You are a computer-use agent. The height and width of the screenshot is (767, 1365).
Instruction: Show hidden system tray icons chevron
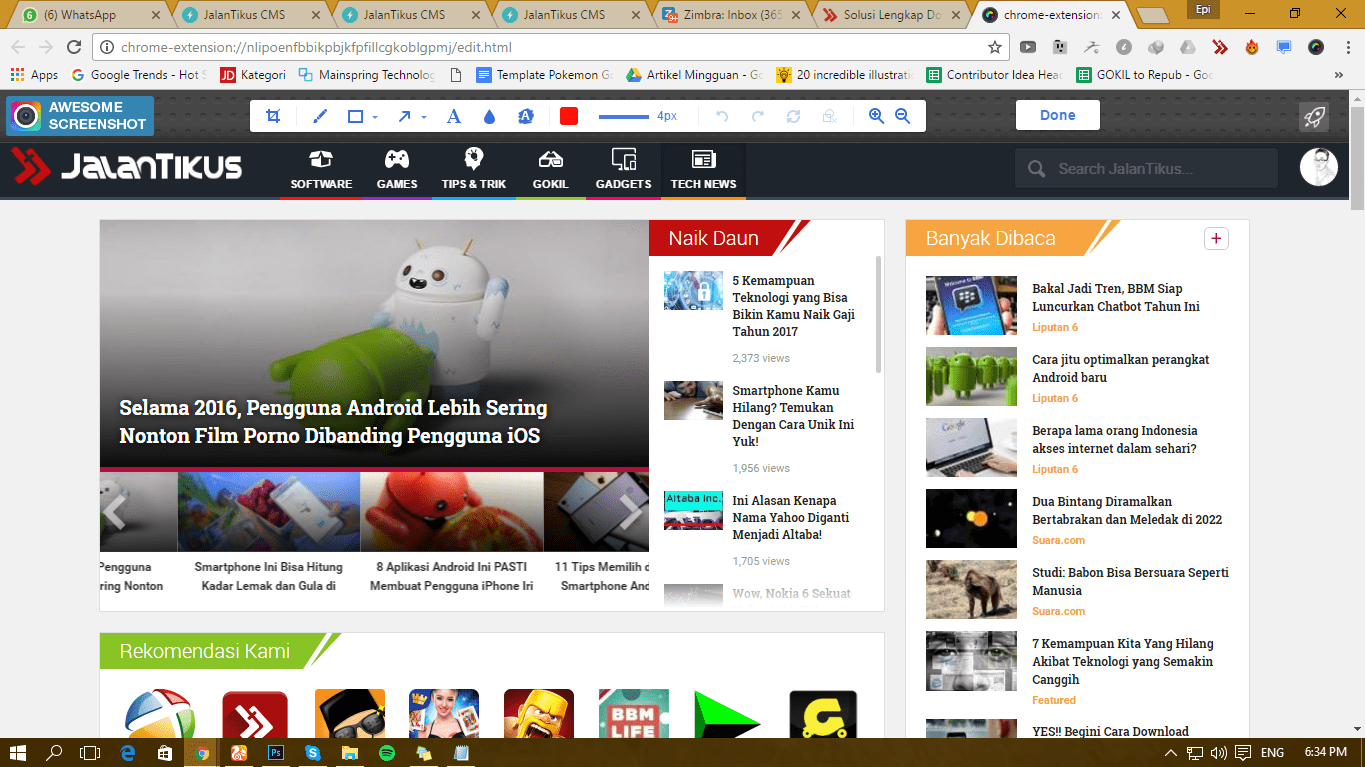(1171, 752)
